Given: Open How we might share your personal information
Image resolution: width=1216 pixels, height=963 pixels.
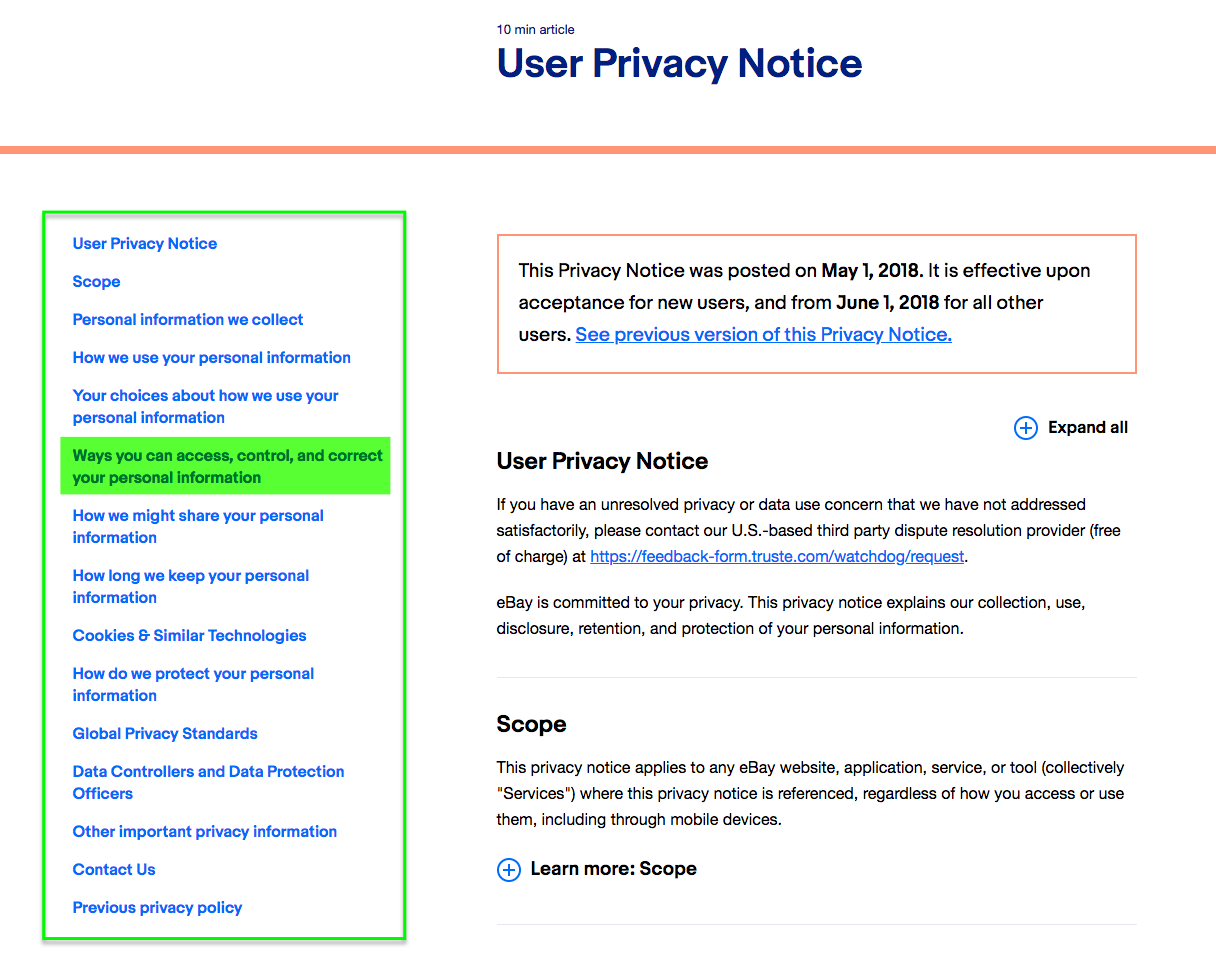Looking at the screenshot, I should pos(198,527).
